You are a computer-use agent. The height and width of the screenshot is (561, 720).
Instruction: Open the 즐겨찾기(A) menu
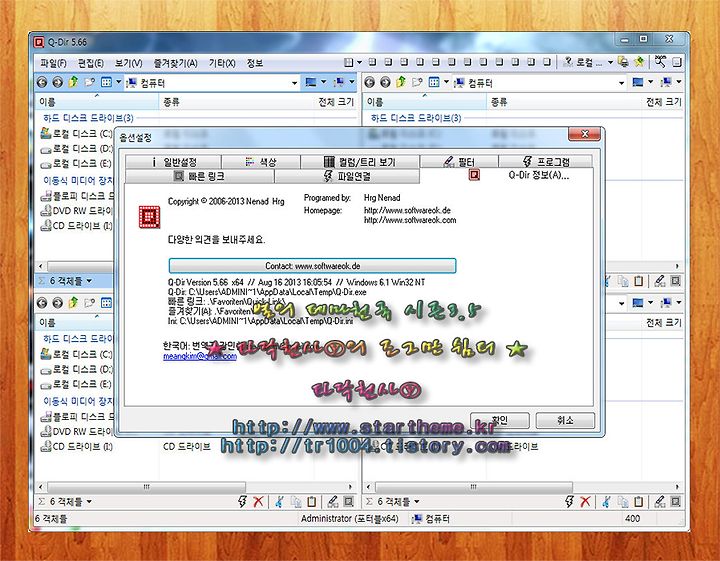click(175, 63)
